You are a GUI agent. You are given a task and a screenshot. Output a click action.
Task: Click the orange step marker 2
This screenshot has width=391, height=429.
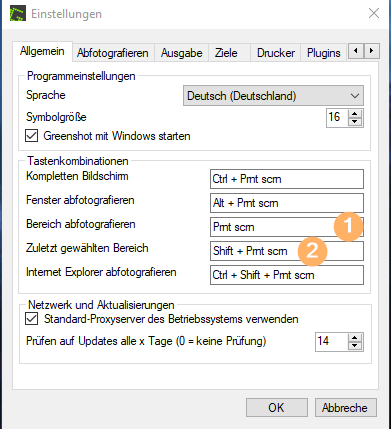[312, 251]
